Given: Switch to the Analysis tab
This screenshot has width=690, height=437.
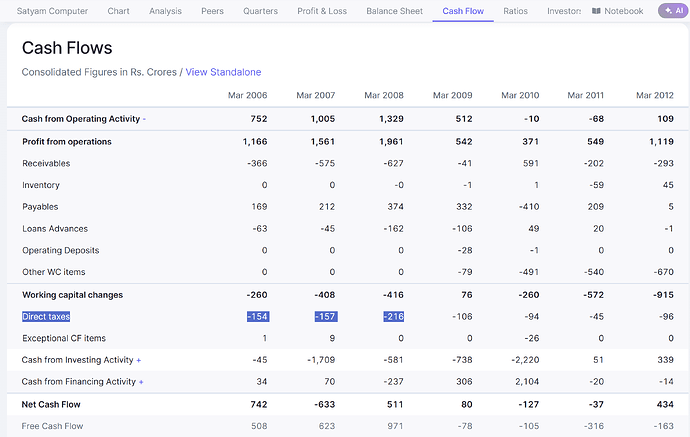Looking at the screenshot, I should 165,11.
